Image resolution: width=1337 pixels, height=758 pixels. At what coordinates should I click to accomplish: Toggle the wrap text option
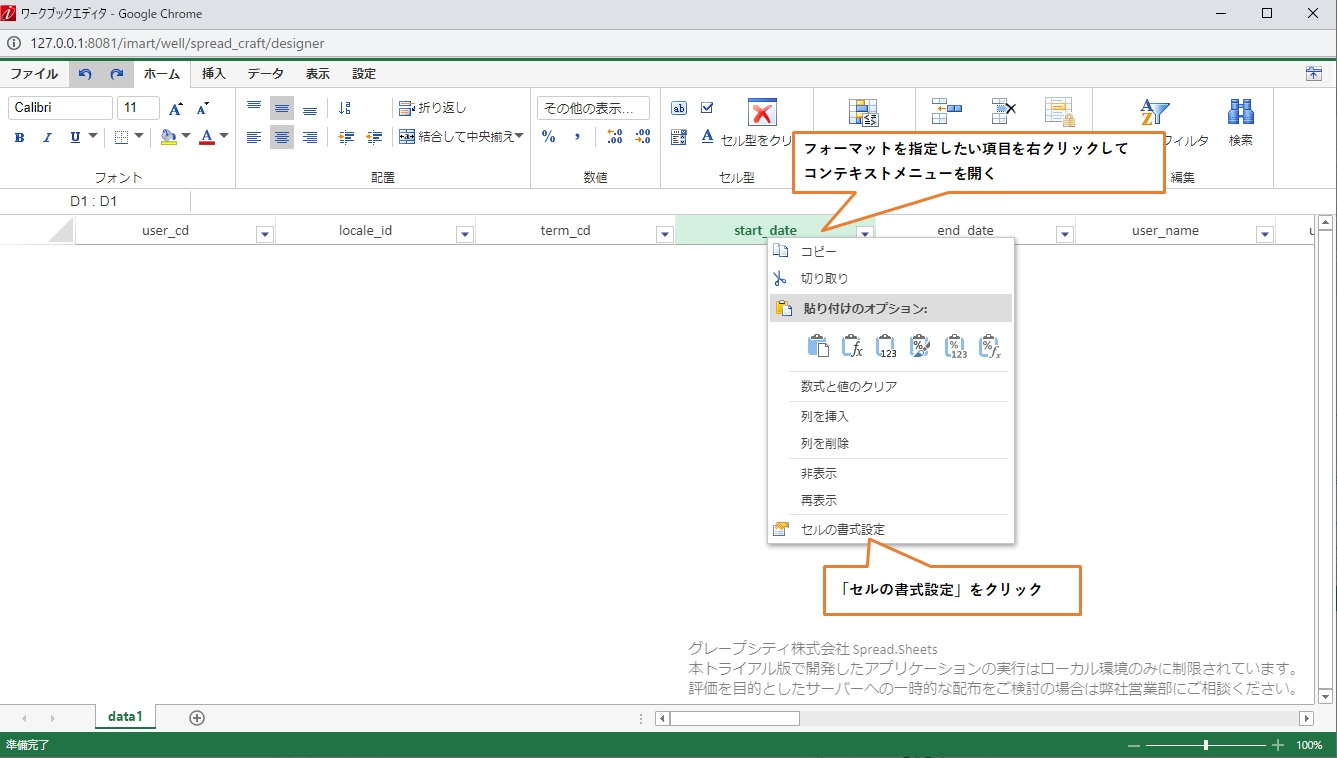click(x=433, y=108)
